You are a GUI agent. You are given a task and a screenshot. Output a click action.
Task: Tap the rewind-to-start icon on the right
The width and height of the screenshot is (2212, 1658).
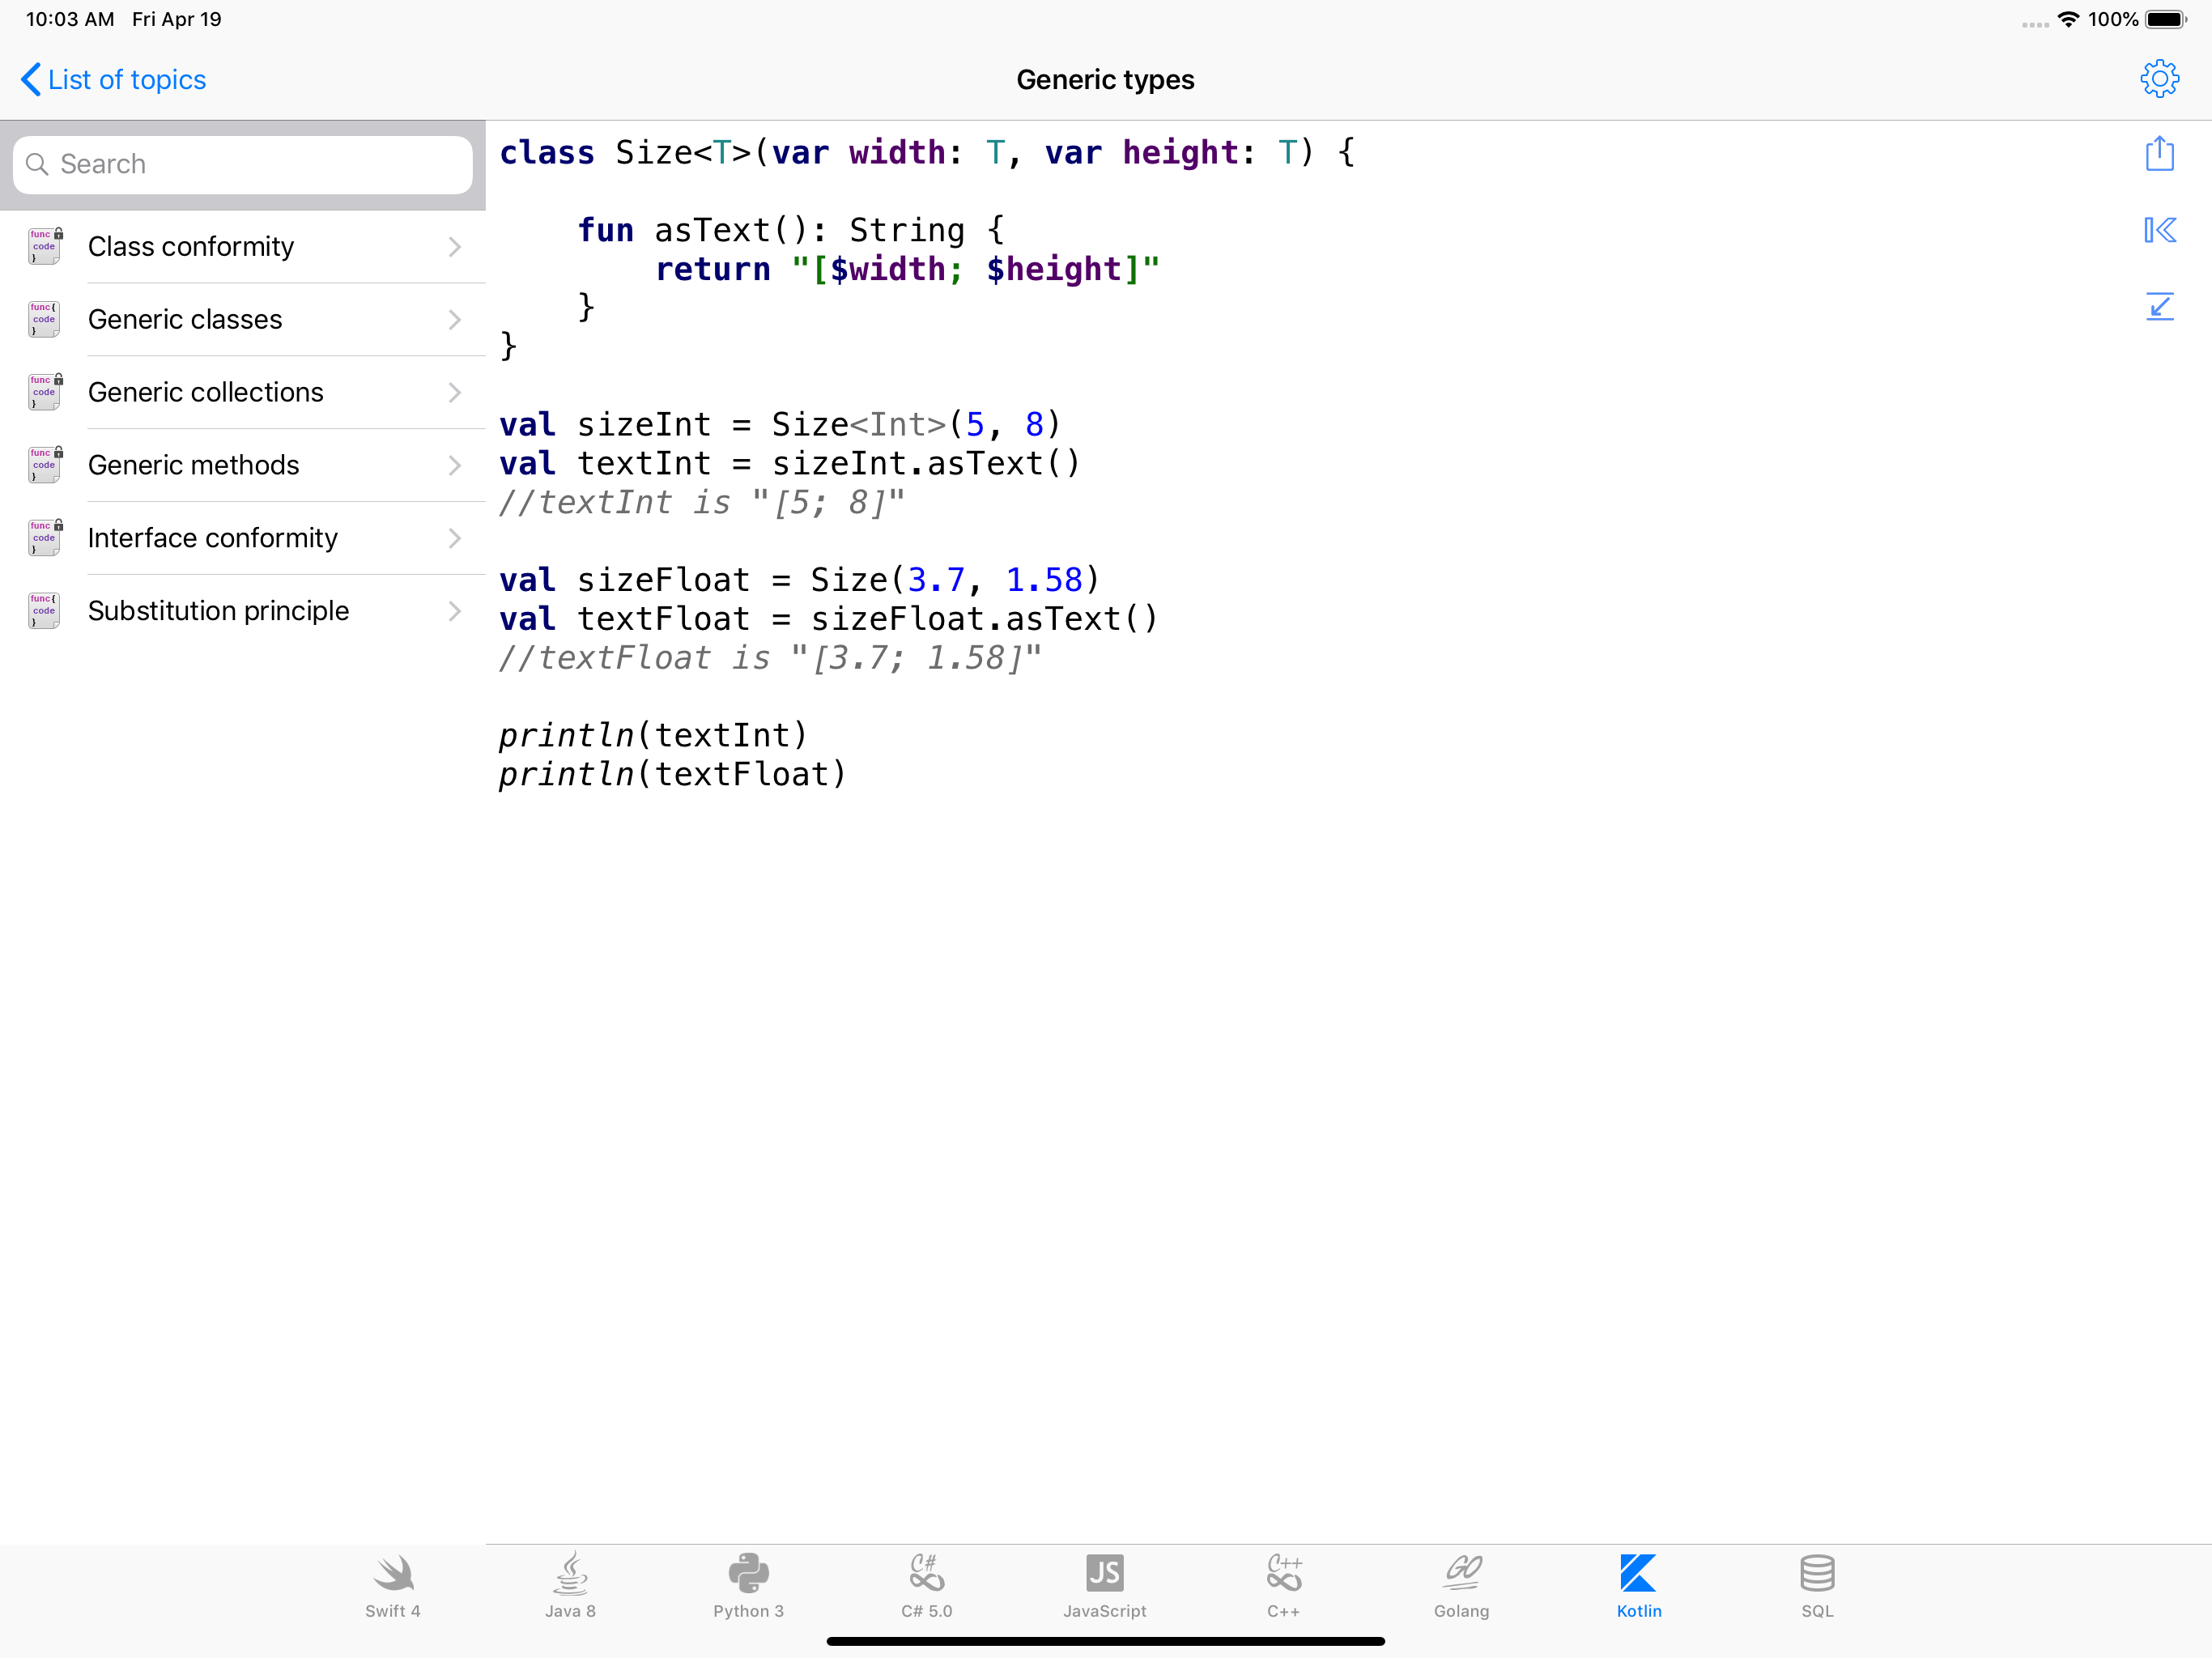coord(2160,230)
